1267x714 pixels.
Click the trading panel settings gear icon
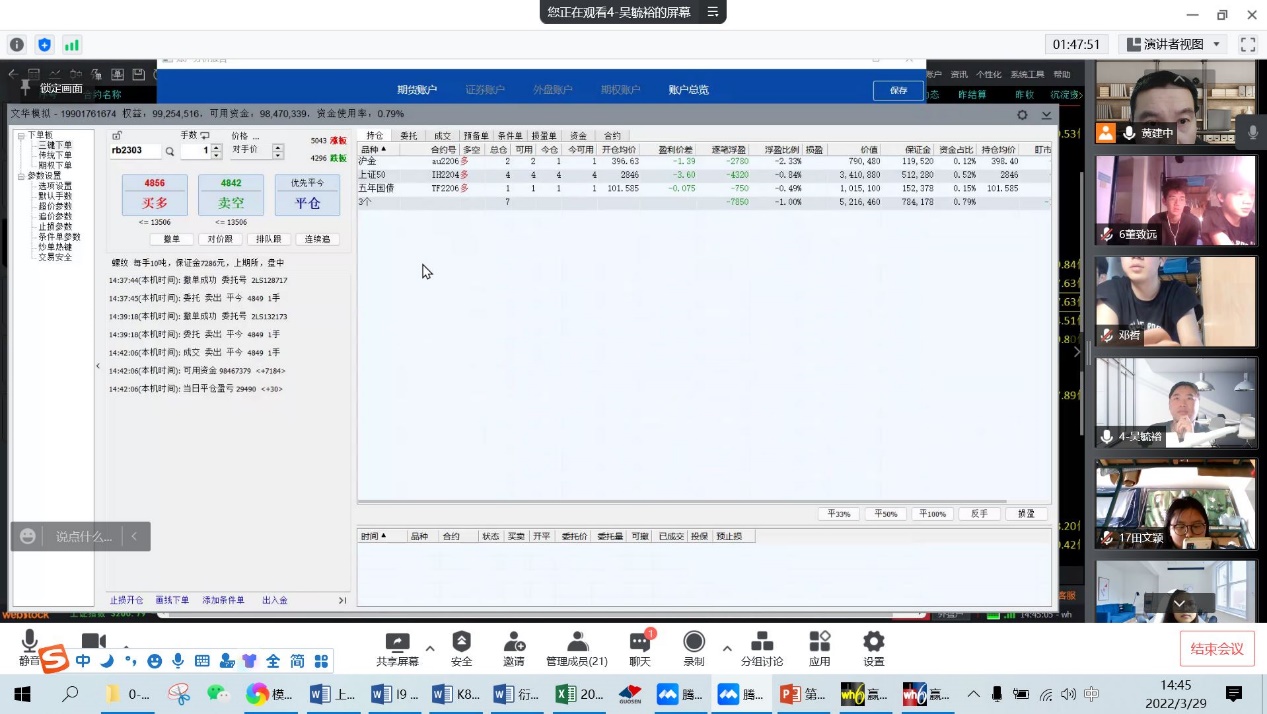tap(1022, 115)
